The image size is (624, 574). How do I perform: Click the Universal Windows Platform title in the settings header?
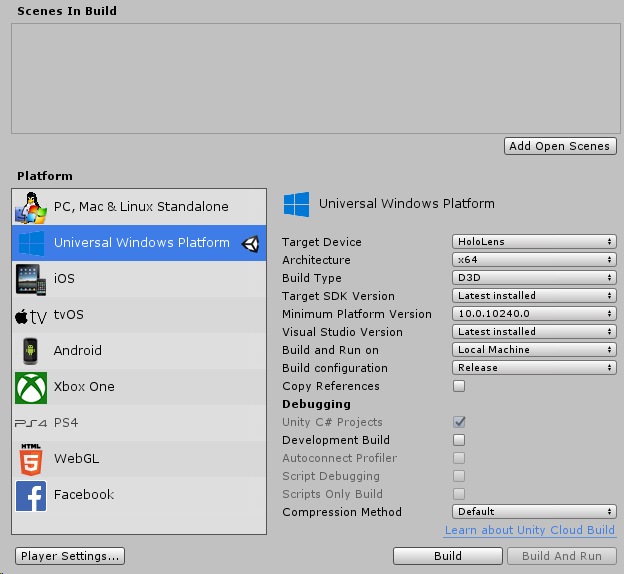407,204
